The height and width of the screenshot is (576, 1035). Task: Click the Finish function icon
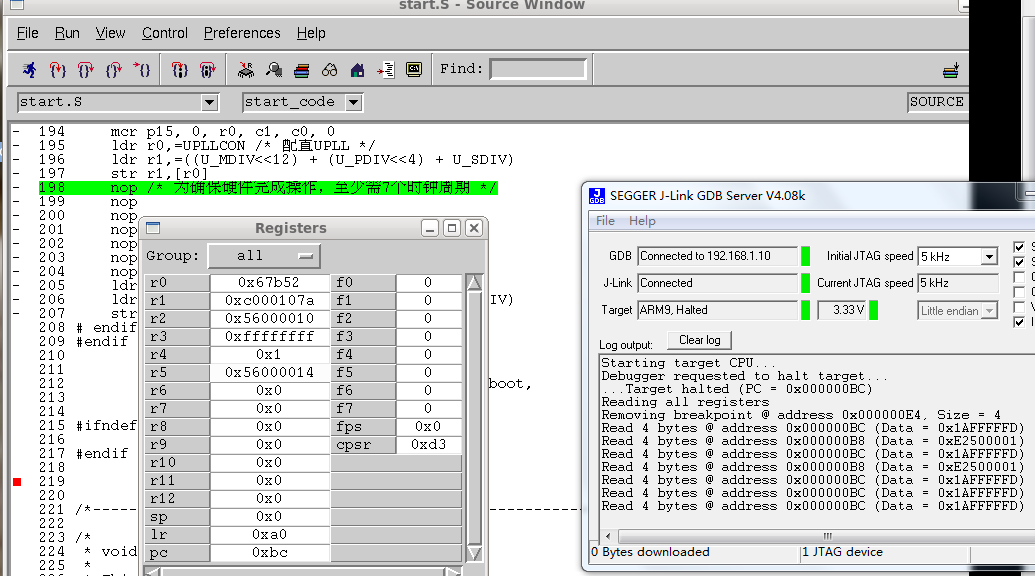tap(114, 69)
